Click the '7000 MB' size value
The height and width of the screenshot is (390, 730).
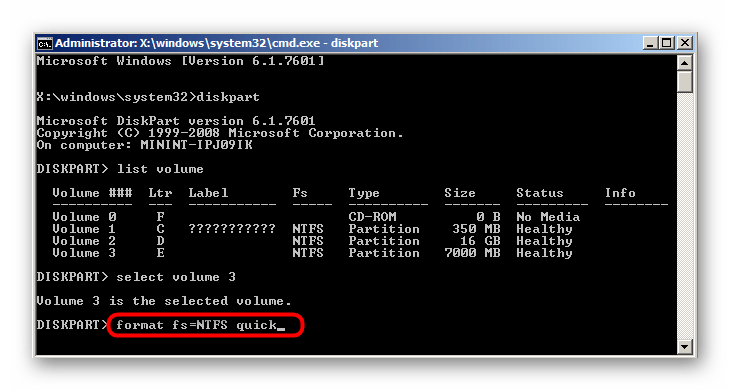point(473,253)
